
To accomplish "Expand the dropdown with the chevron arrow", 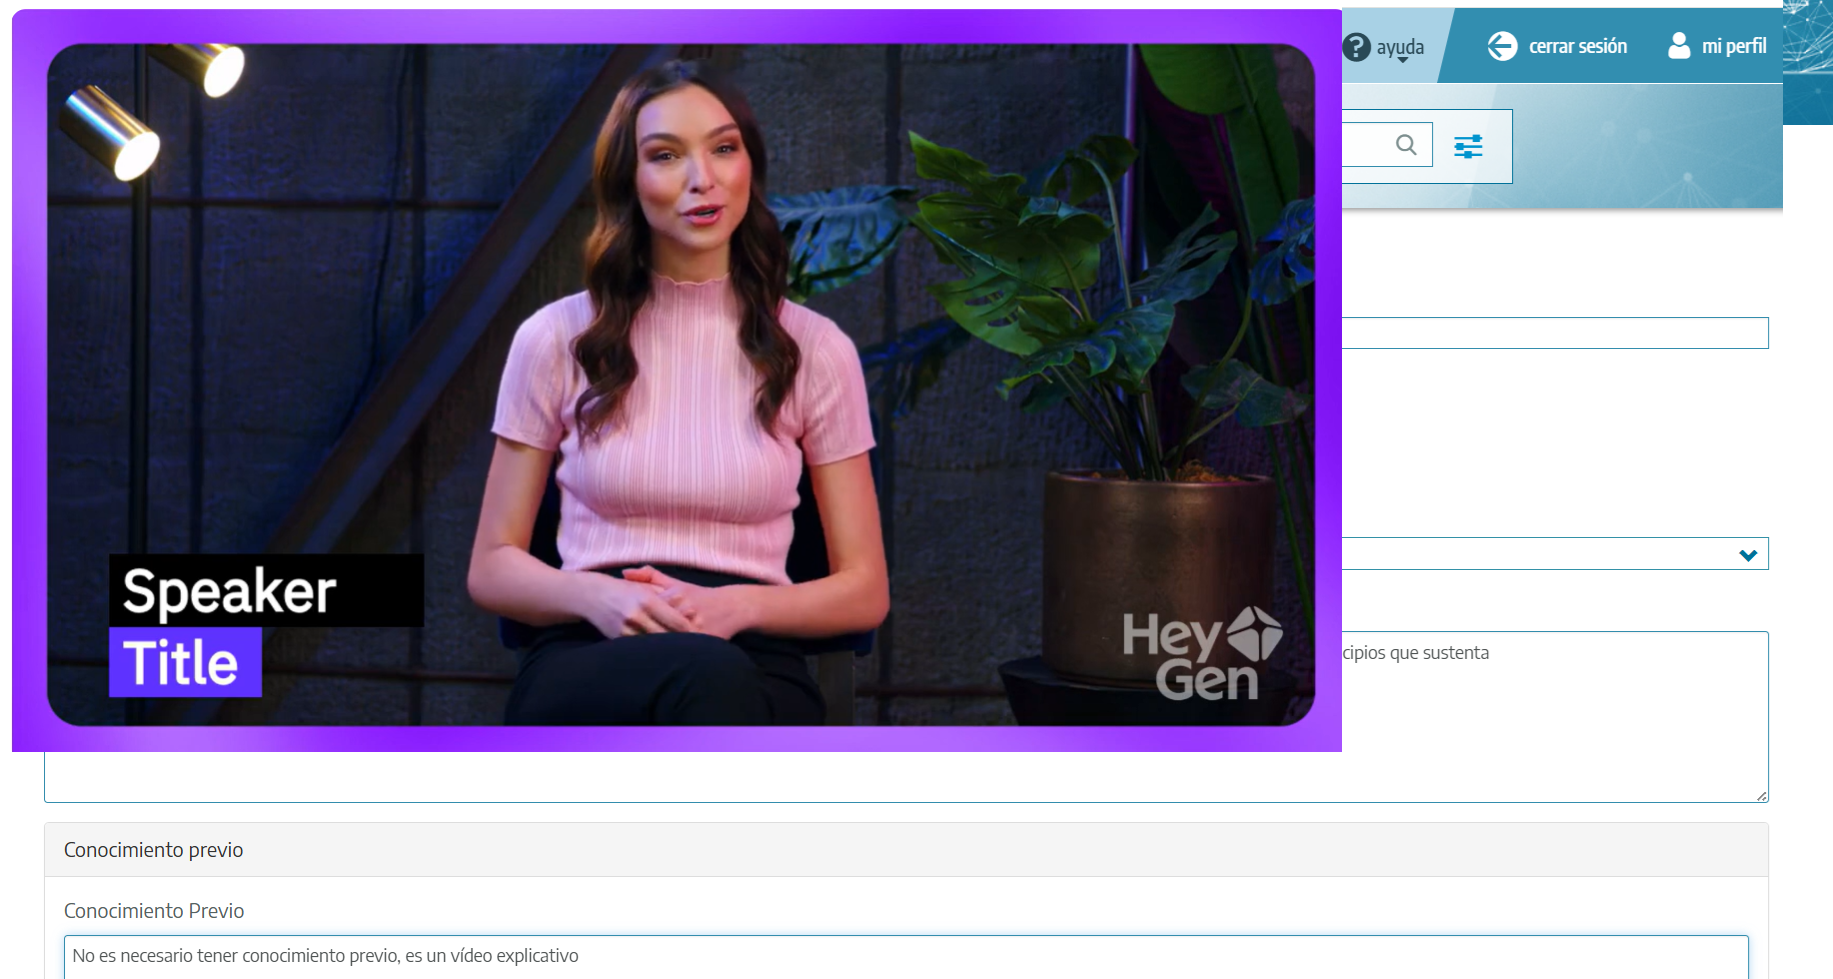I will pyautogui.click(x=1747, y=555).
